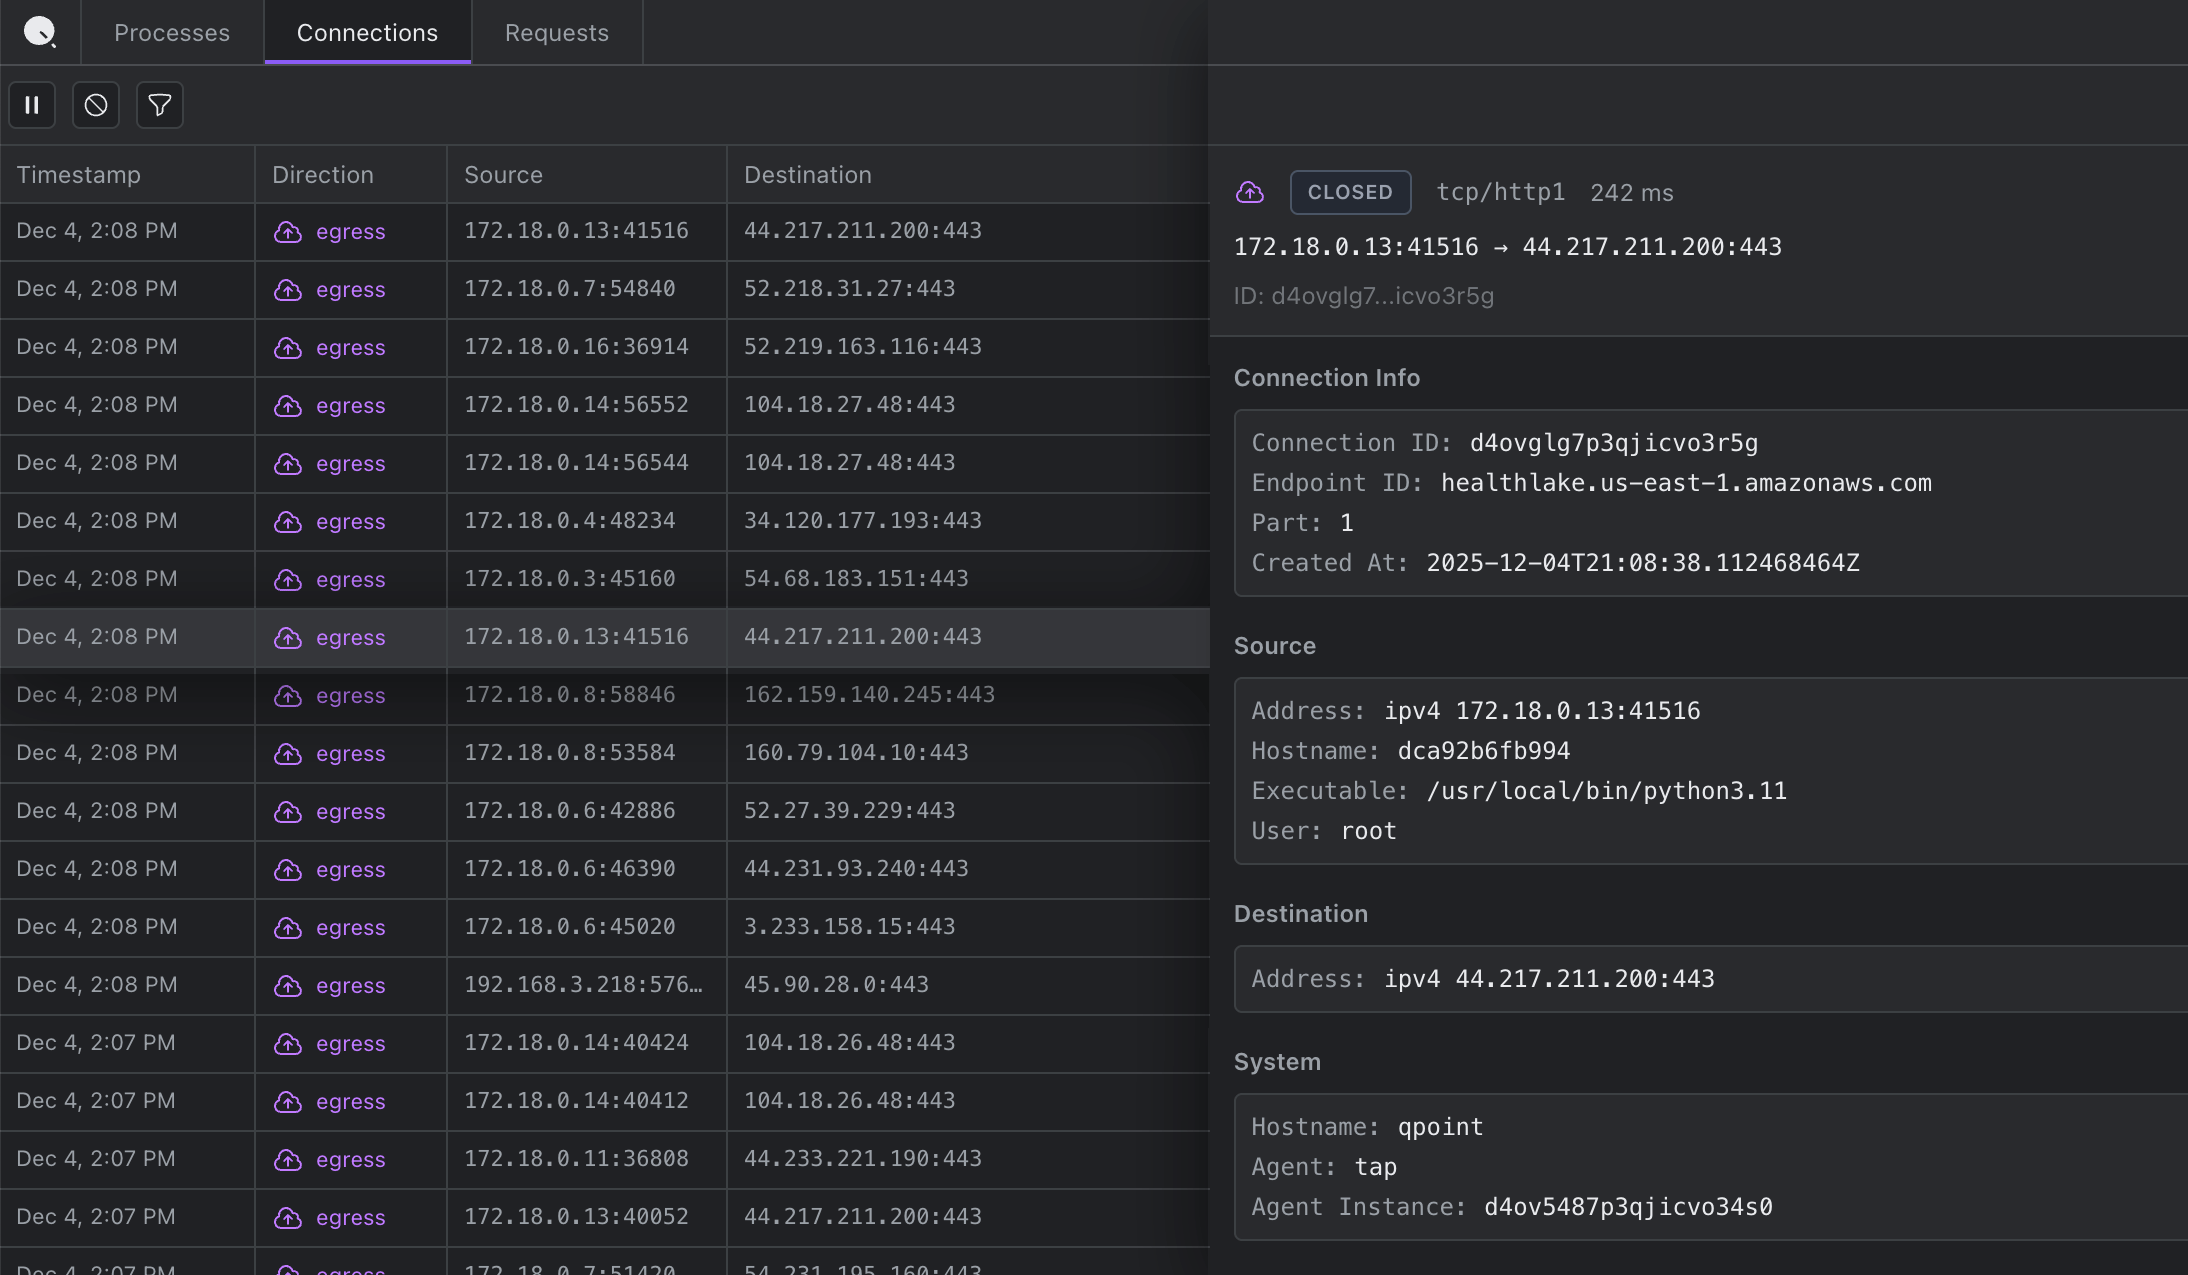
Task: Open the Requests tab
Action: (x=556, y=33)
